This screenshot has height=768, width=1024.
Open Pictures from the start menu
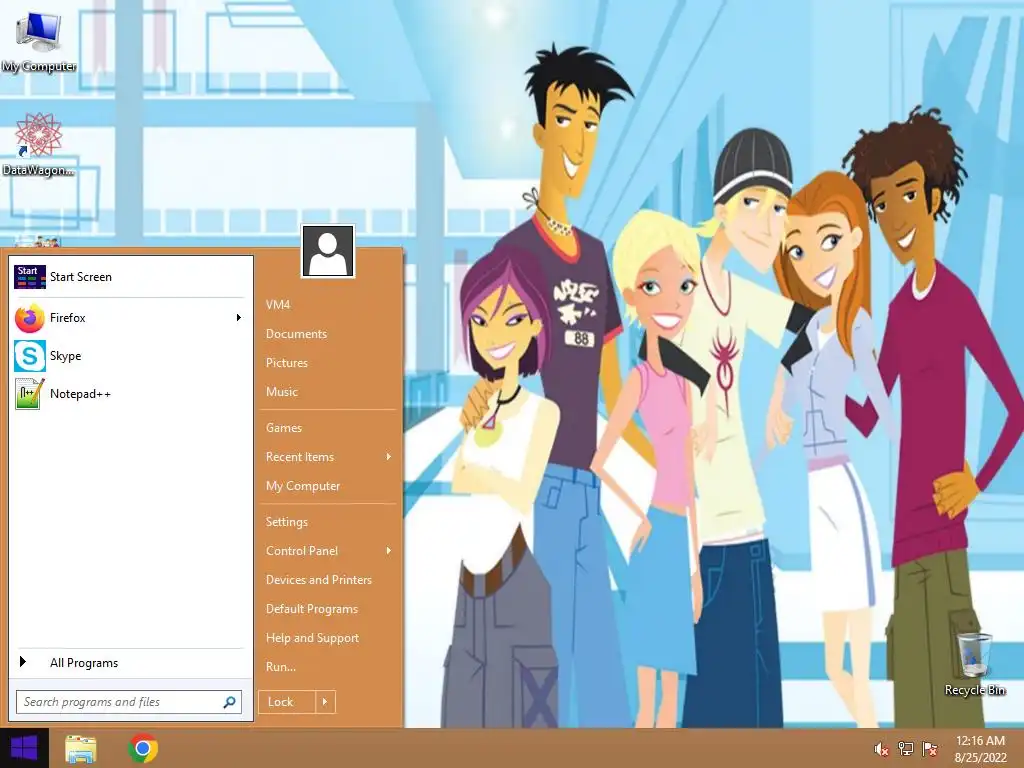[286, 362]
